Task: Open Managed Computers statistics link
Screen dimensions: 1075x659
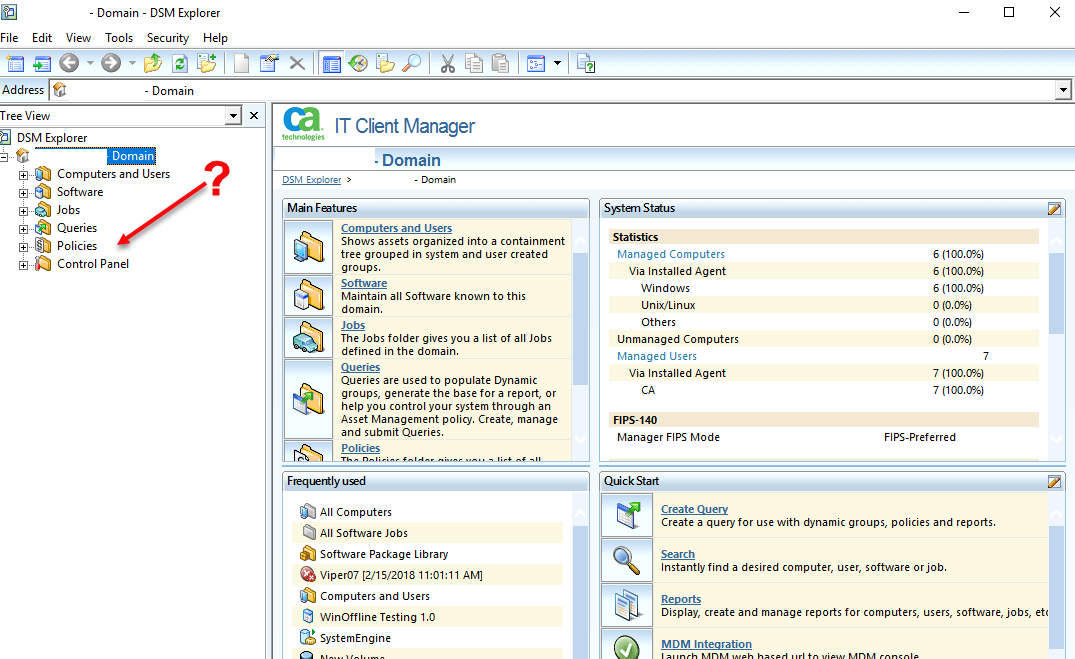Action: [x=670, y=254]
